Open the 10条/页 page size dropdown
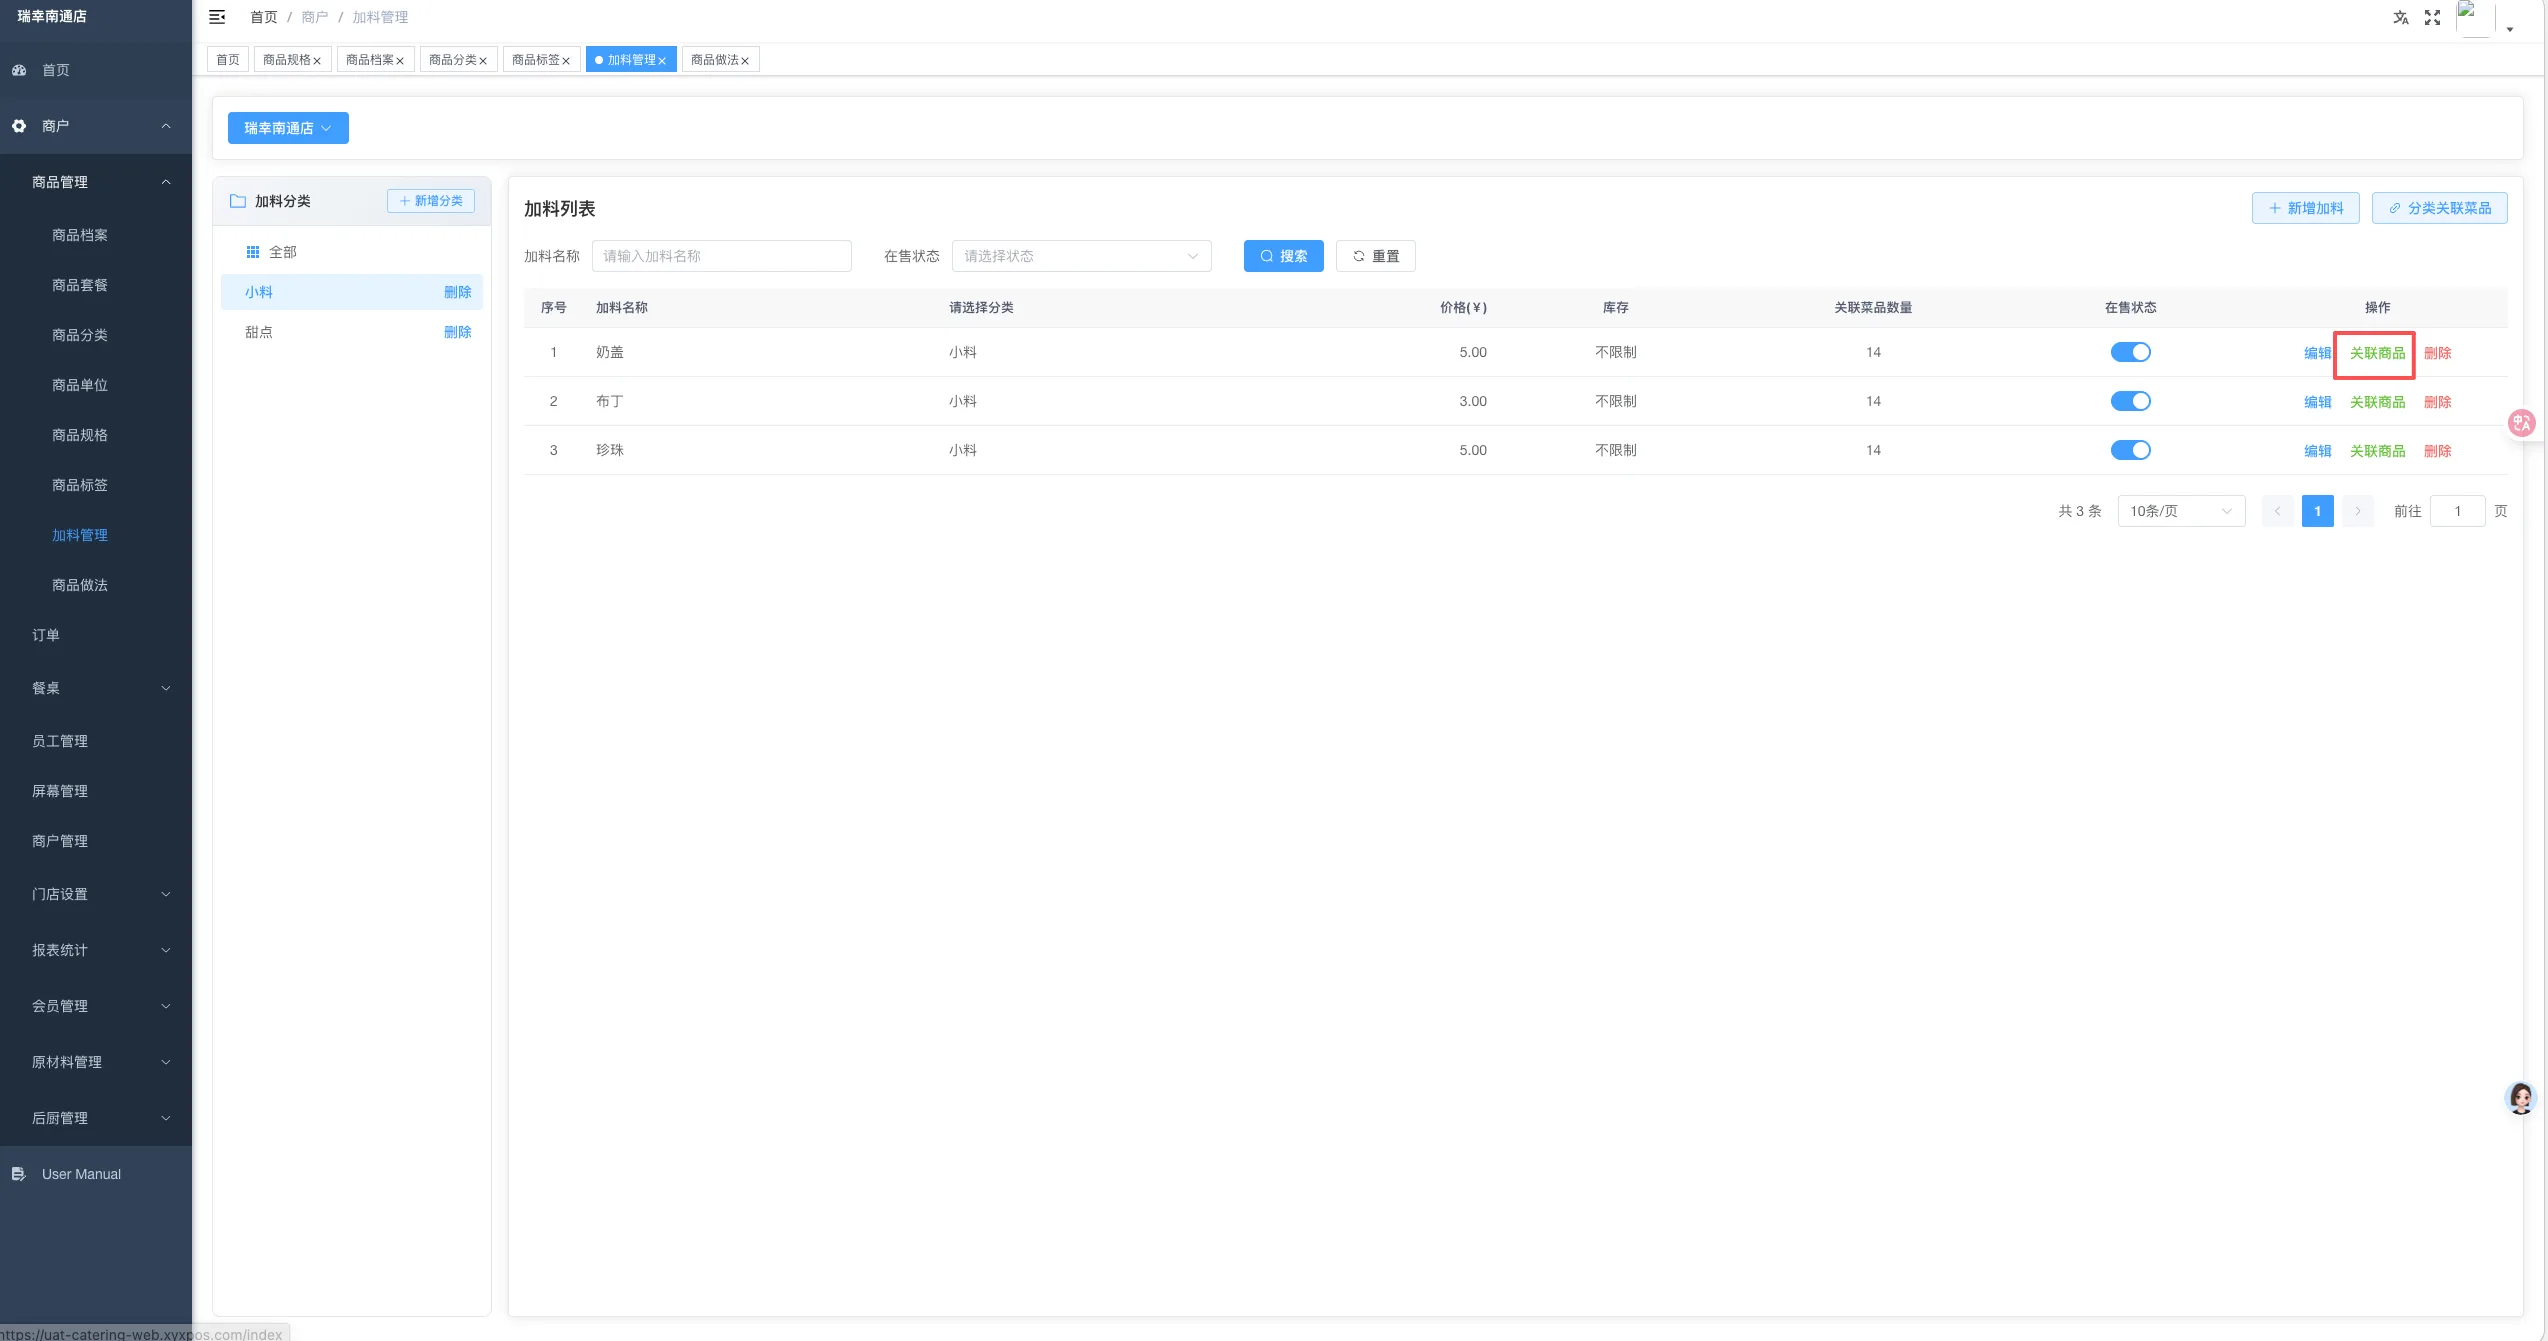Image resolution: width=2548 pixels, height=1341 pixels. click(x=2181, y=511)
